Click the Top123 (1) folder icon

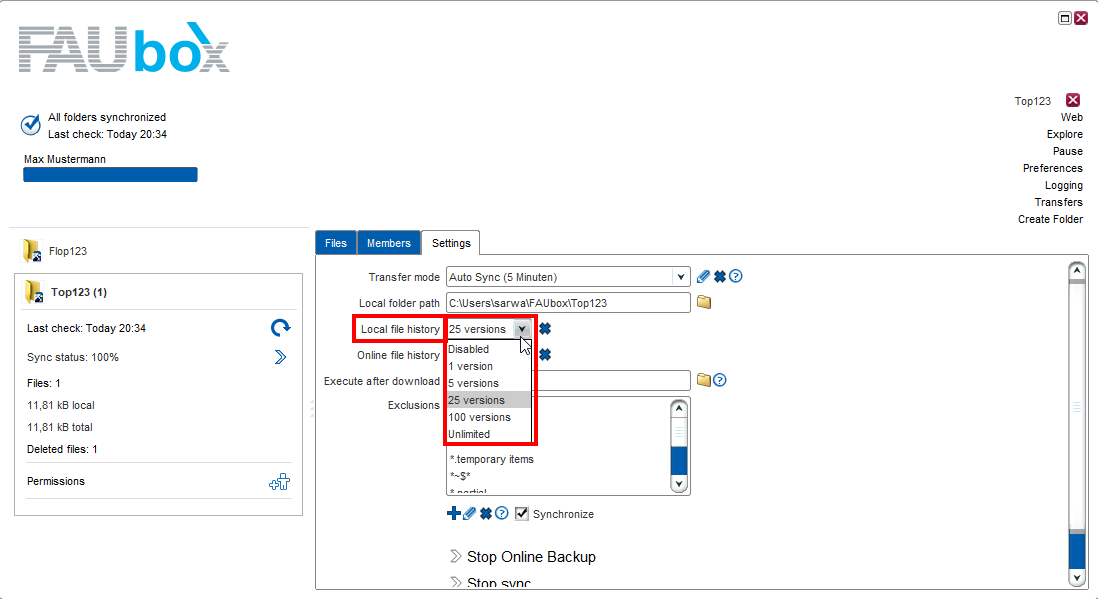click(34, 291)
